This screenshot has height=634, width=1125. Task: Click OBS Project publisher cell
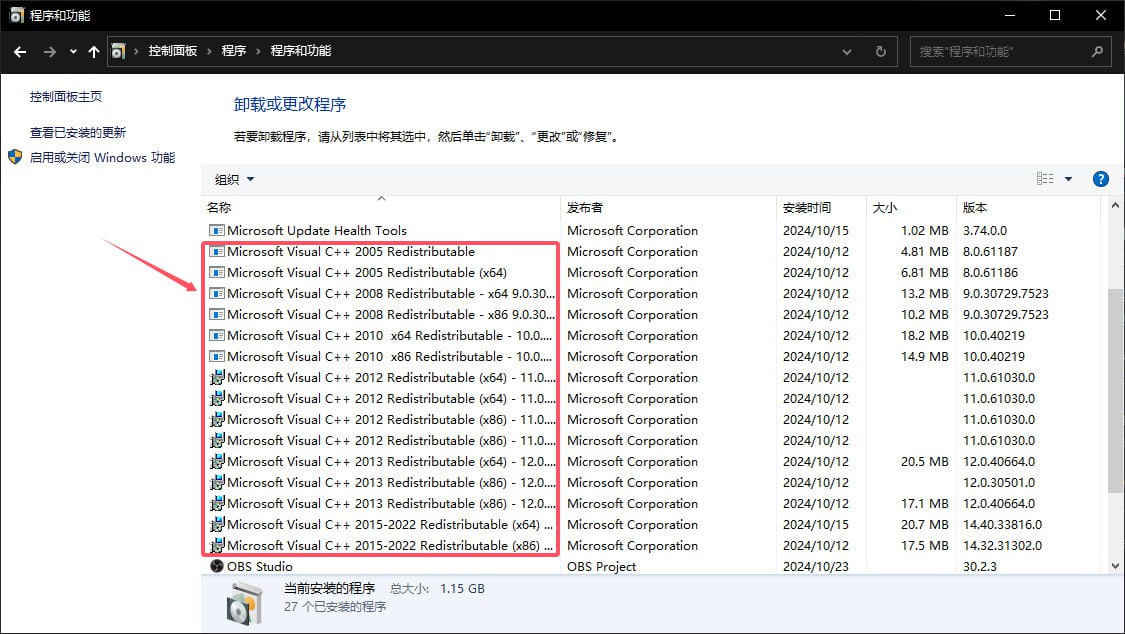click(x=601, y=567)
